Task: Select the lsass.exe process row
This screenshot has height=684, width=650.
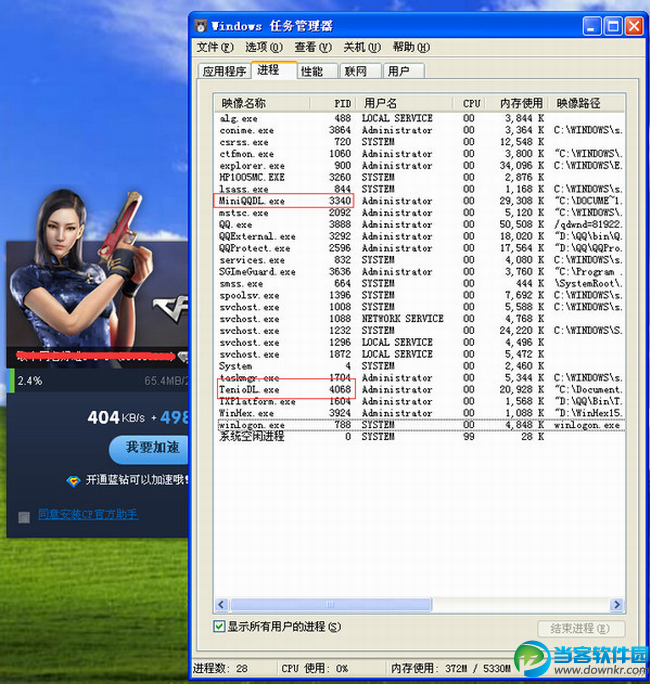Action: pos(420,189)
